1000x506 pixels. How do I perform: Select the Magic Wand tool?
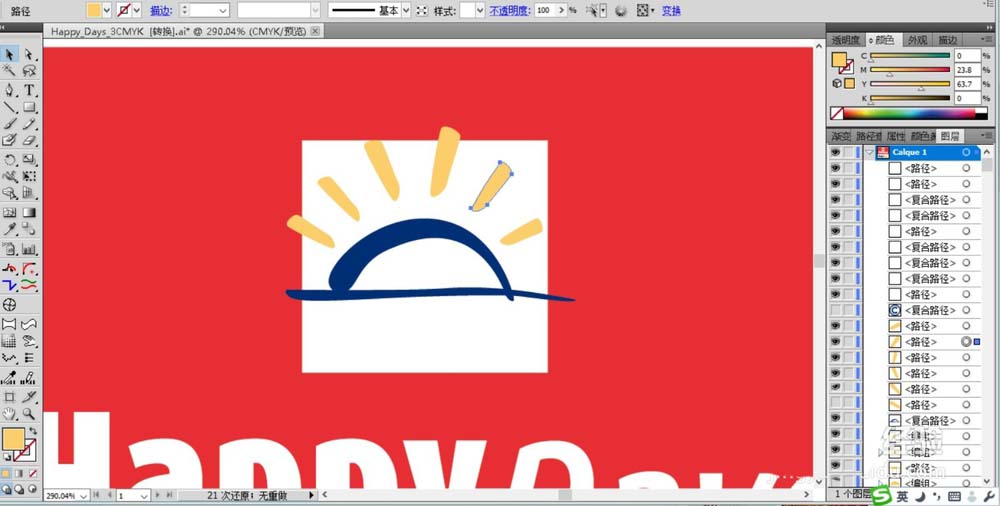[10, 71]
